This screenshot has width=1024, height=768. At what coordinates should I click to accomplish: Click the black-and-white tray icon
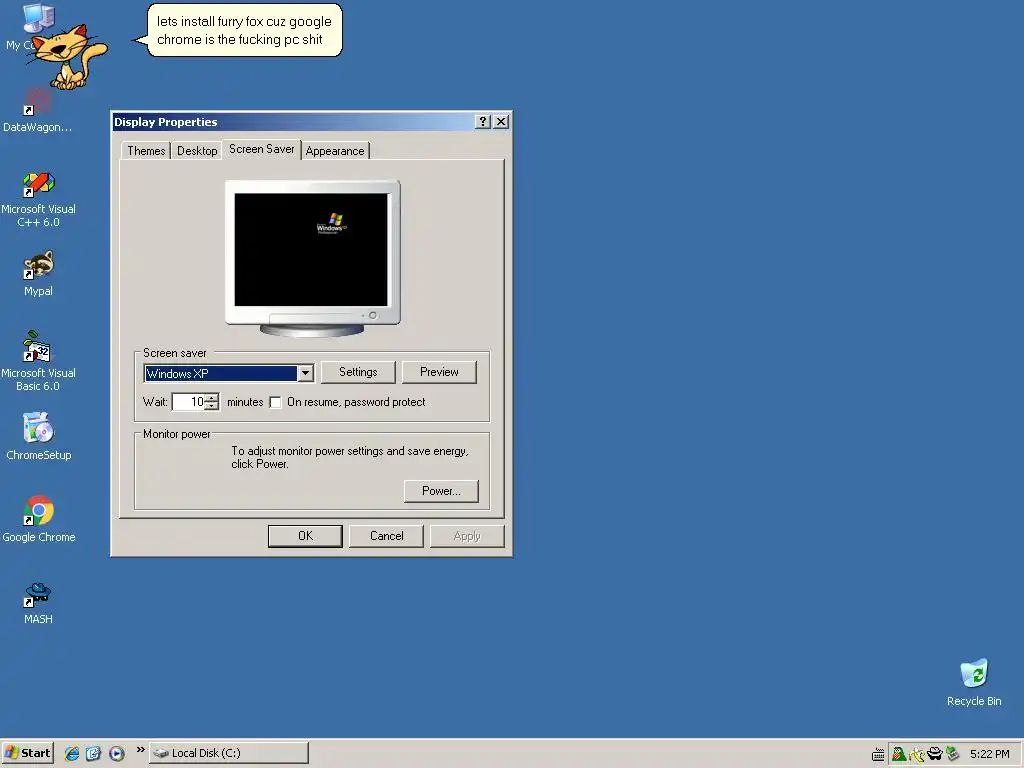935,754
